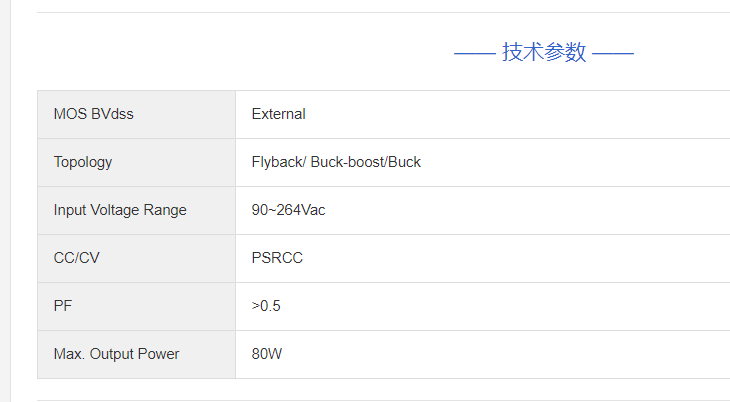730x402 pixels.
Task: Select the Max. Output Power label
Action: pyautogui.click(x=116, y=354)
